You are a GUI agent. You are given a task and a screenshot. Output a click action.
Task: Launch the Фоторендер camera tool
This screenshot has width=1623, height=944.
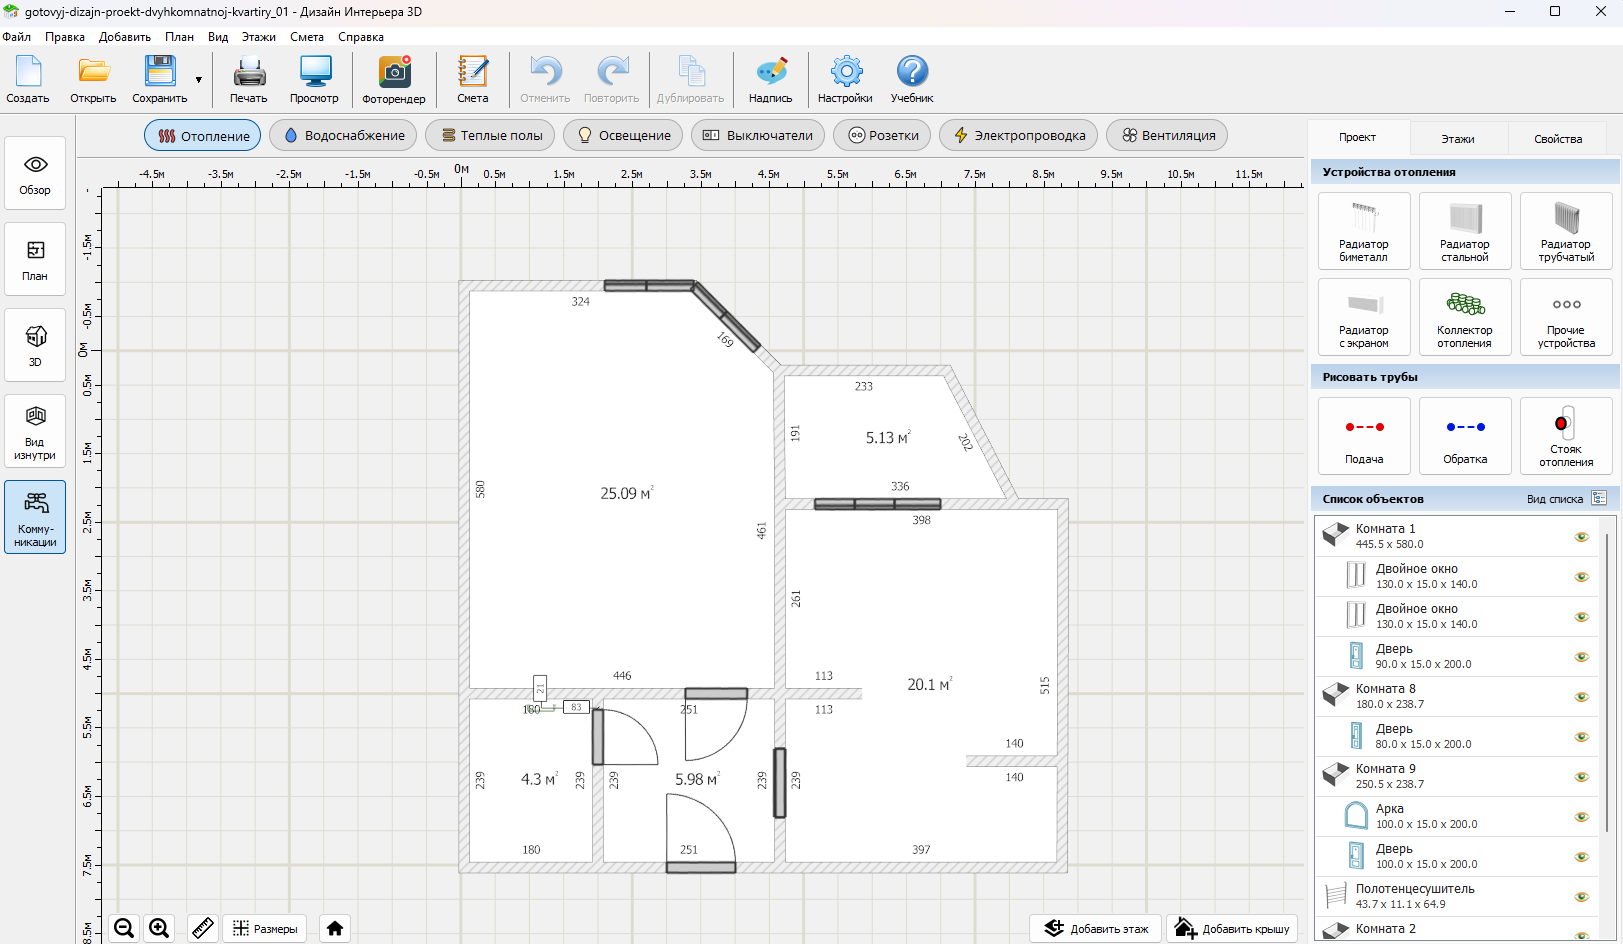(x=394, y=79)
